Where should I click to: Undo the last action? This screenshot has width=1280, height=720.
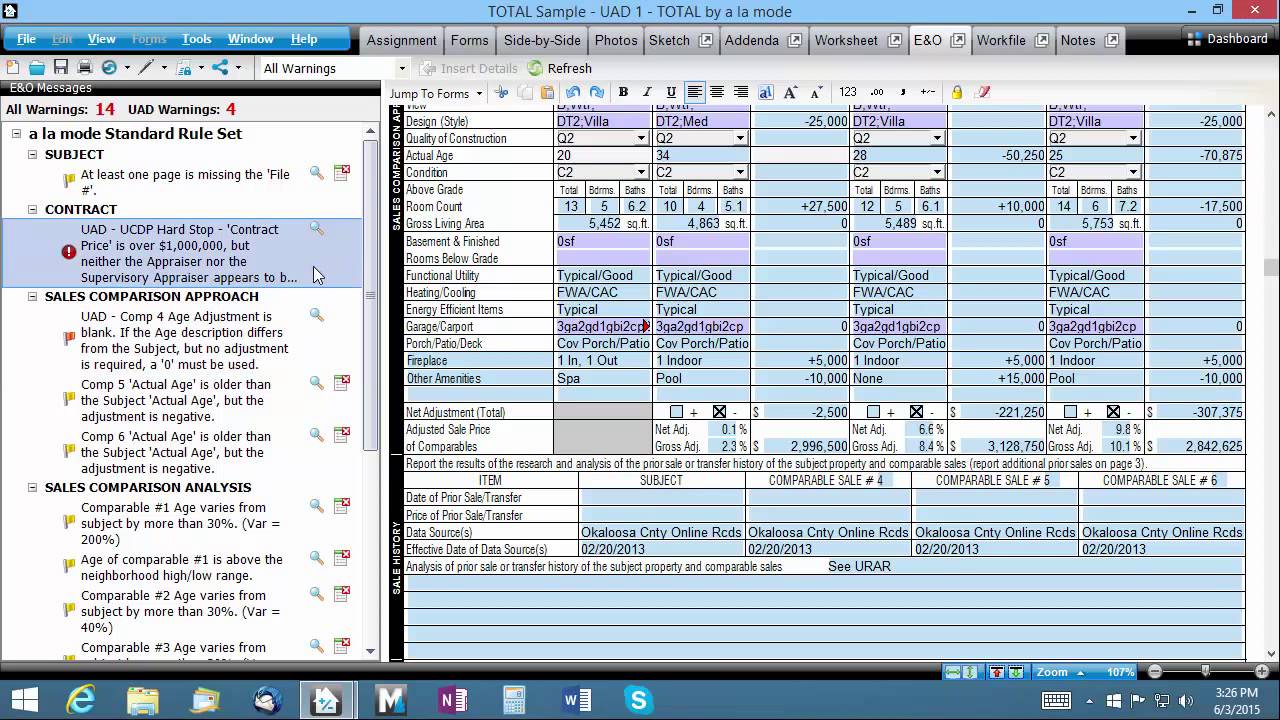pyautogui.click(x=573, y=93)
